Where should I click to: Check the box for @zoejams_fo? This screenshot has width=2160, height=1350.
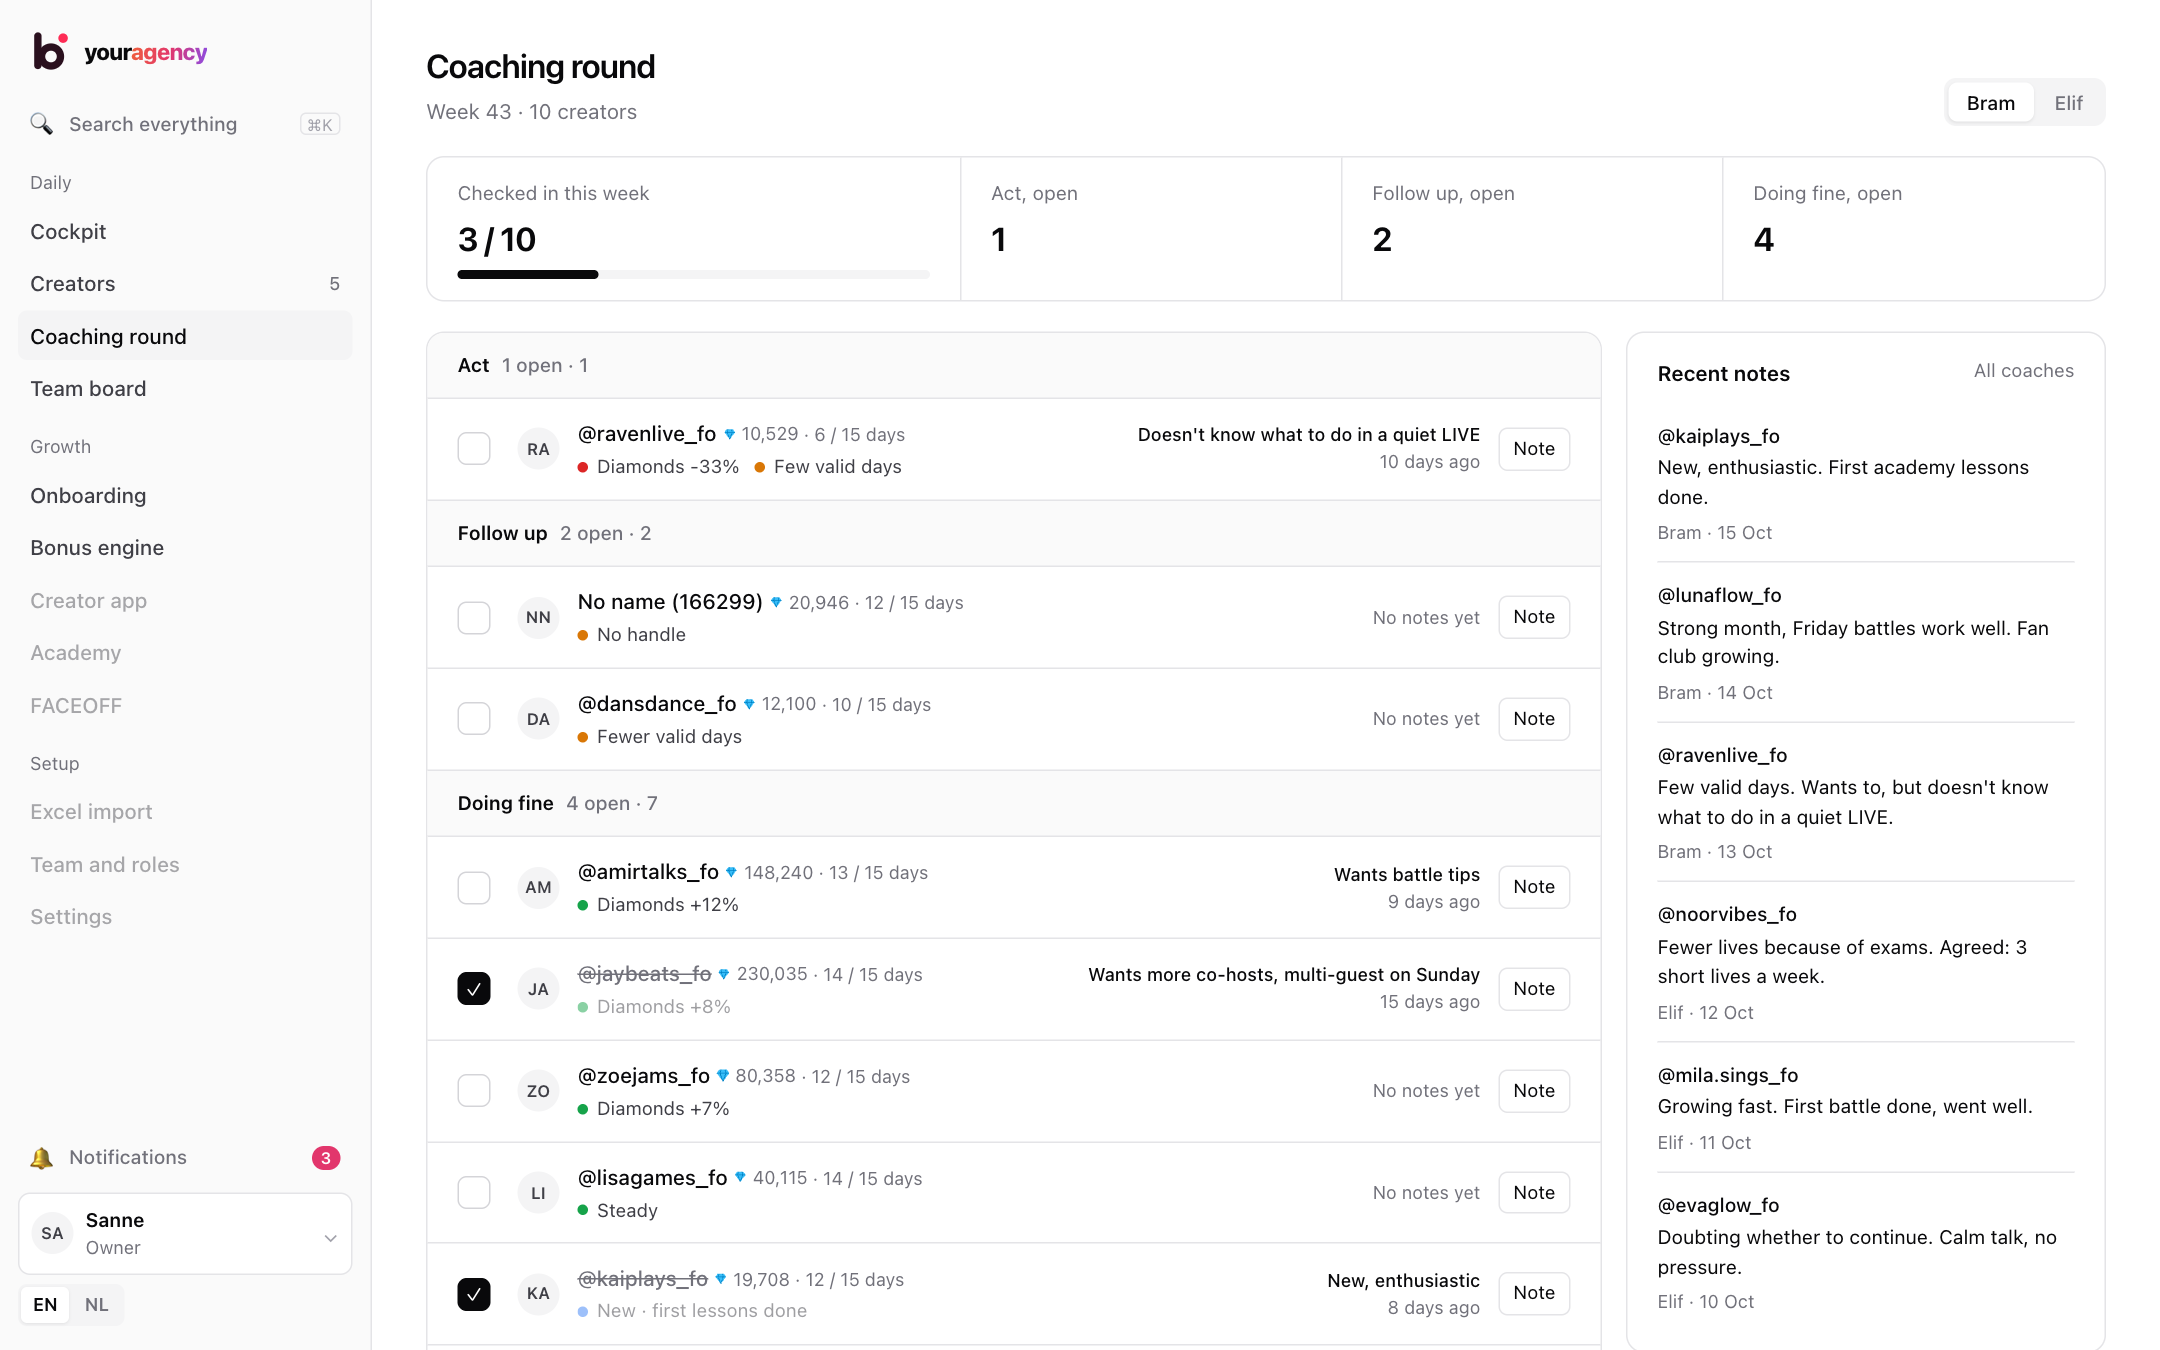[x=474, y=1090]
